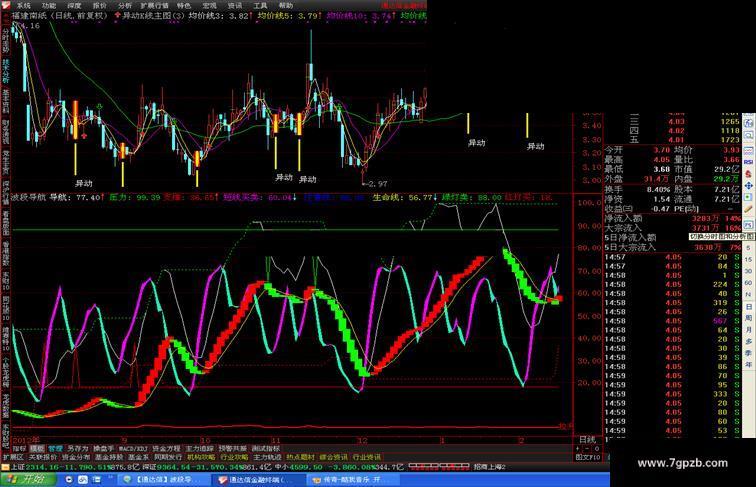The image size is (756, 487).
Task: Select the 月 monthly period button
Action: pos(748,329)
